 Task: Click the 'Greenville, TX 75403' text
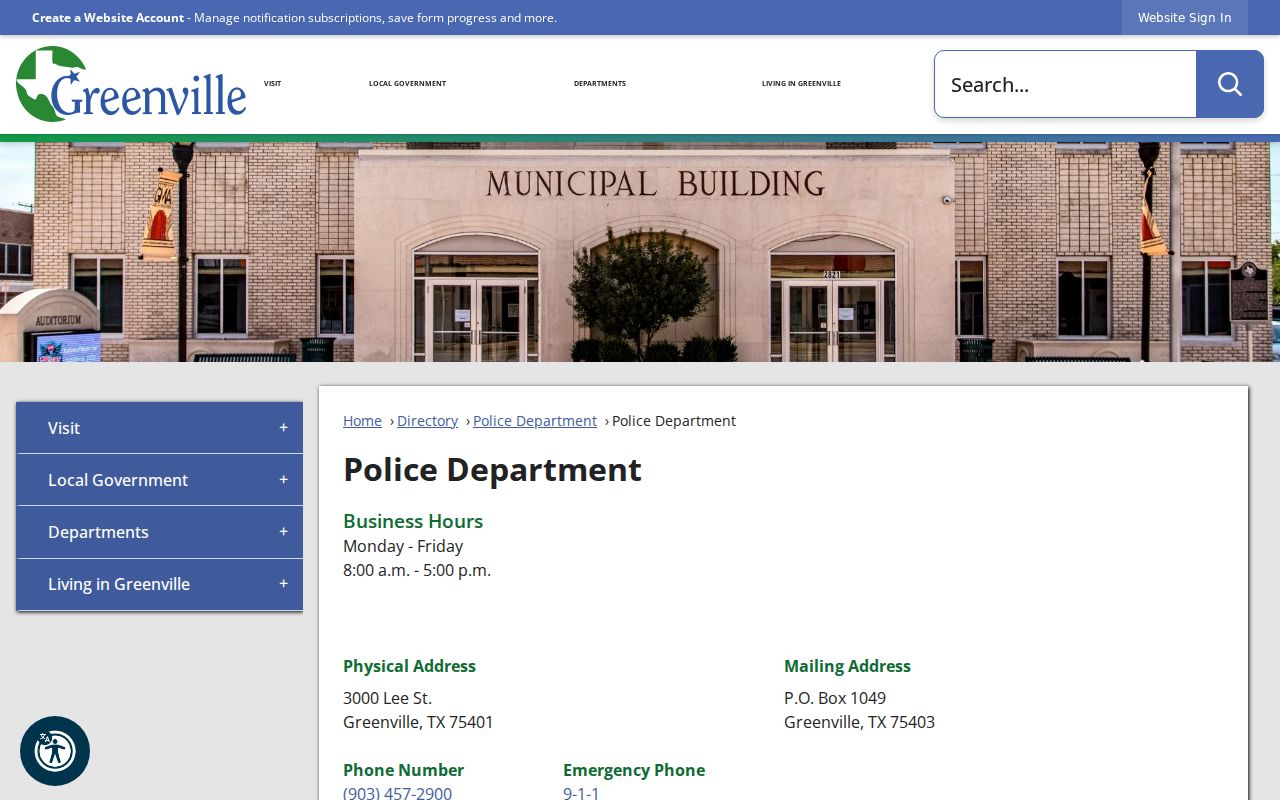tap(859, 722)
